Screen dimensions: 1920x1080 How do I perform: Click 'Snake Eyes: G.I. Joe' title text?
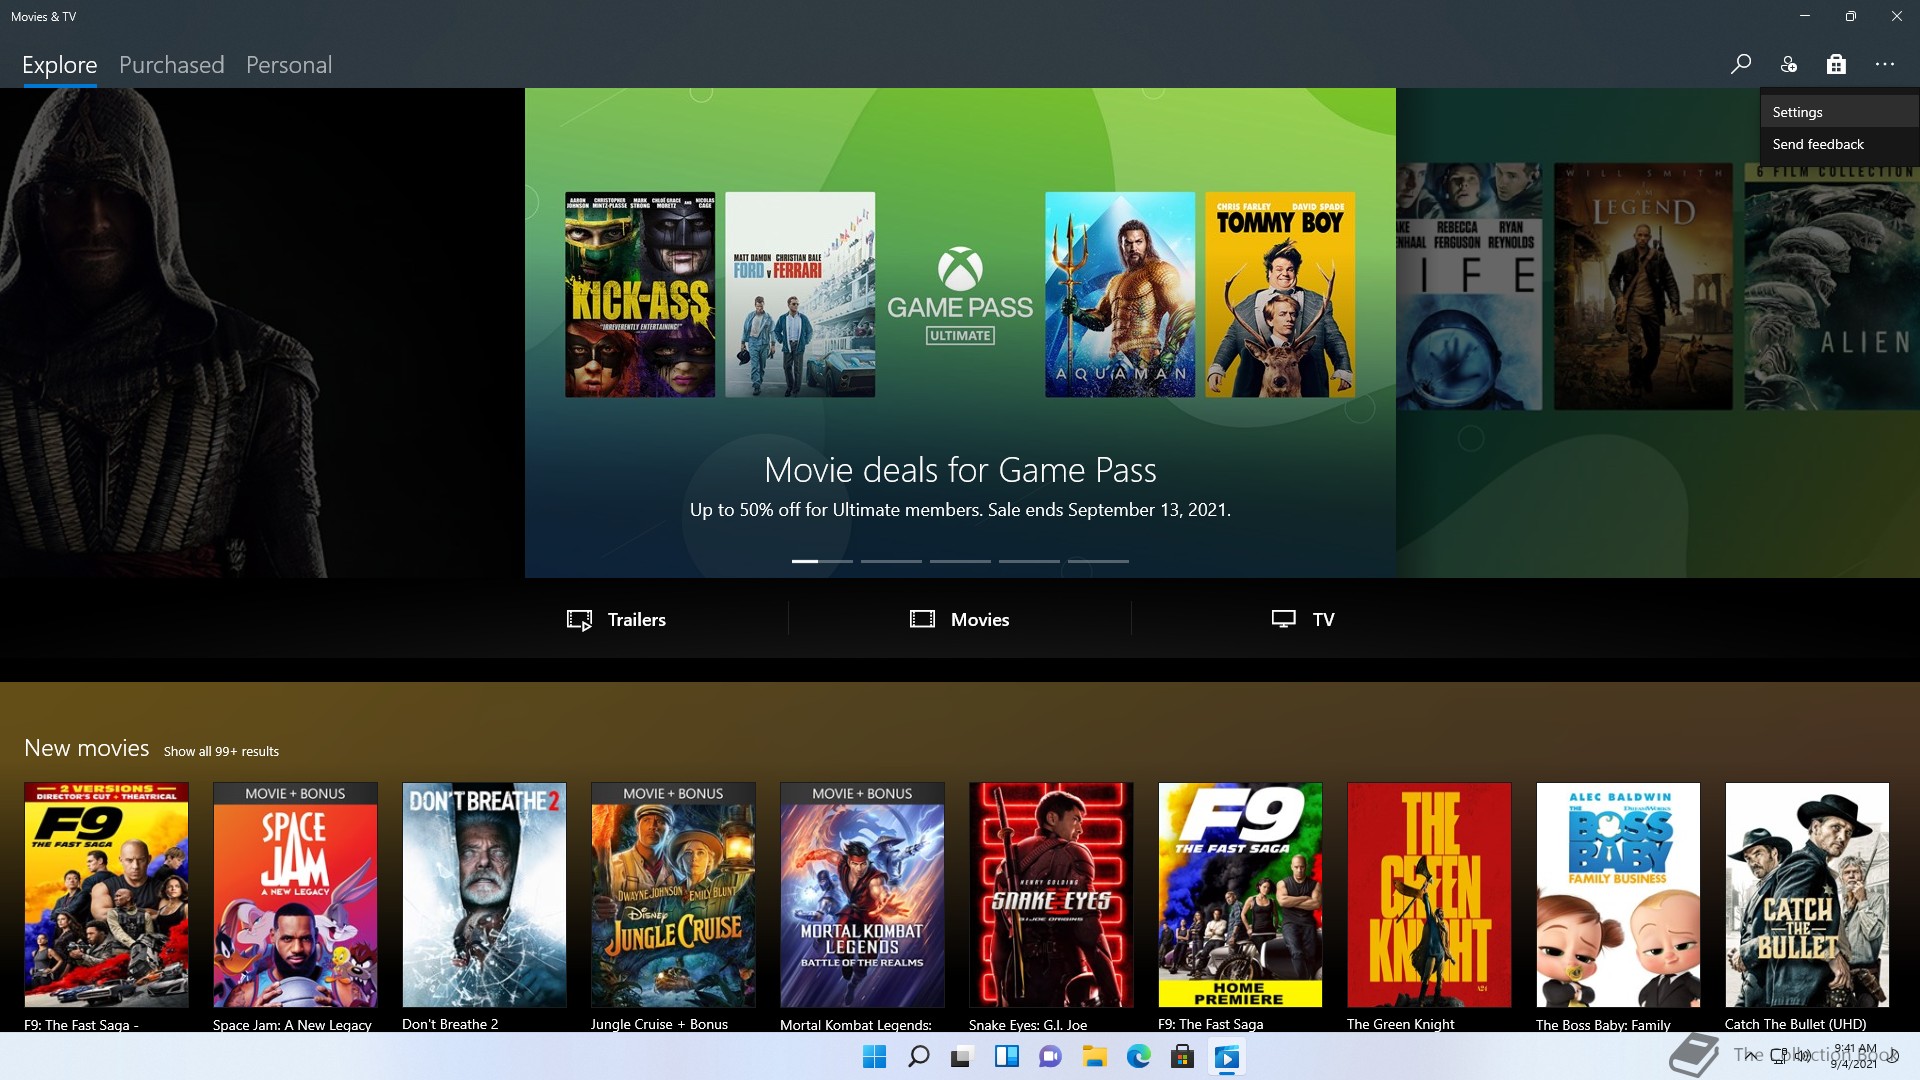click(1028, 1024)
